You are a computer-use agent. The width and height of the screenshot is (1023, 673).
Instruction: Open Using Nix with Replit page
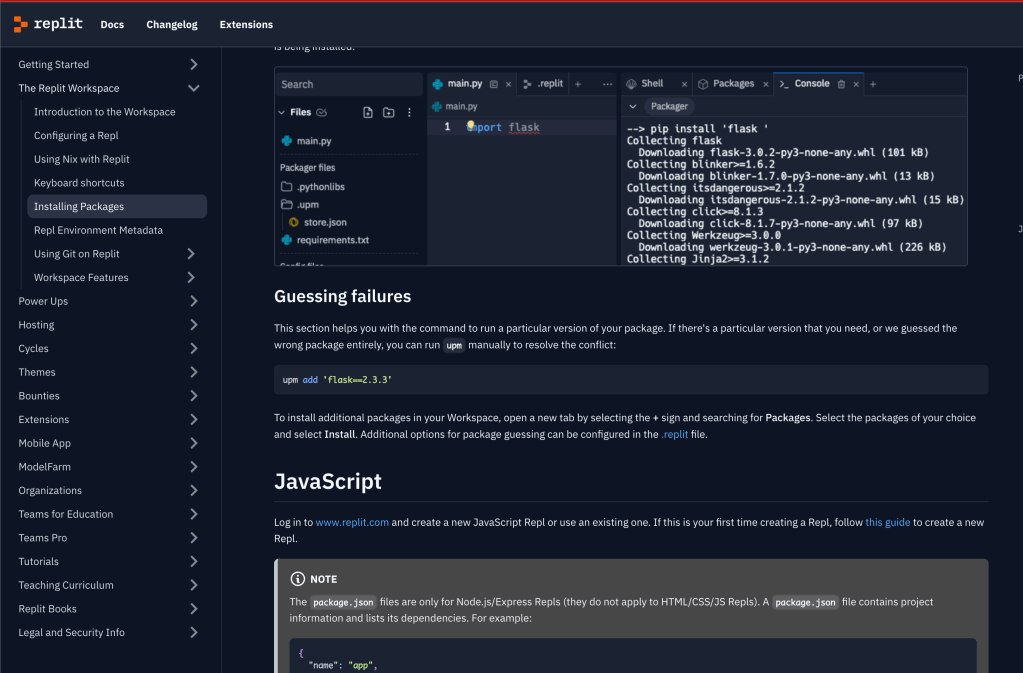pos(82,159)
